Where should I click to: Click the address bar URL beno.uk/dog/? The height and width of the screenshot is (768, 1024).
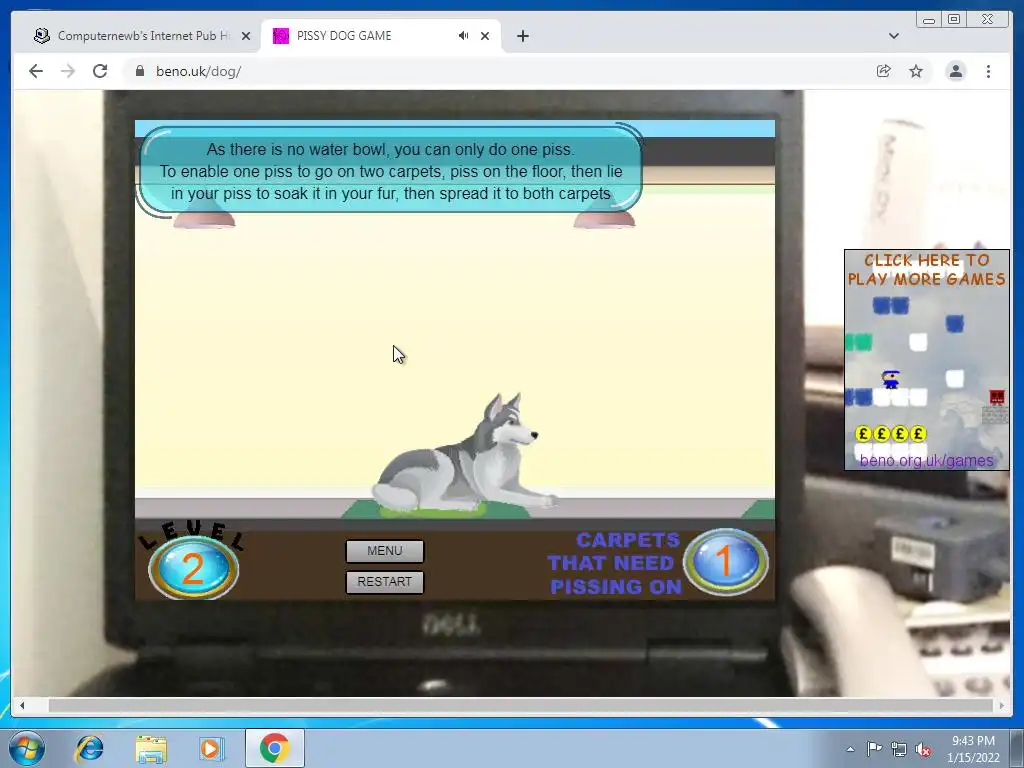pos(199,71)
